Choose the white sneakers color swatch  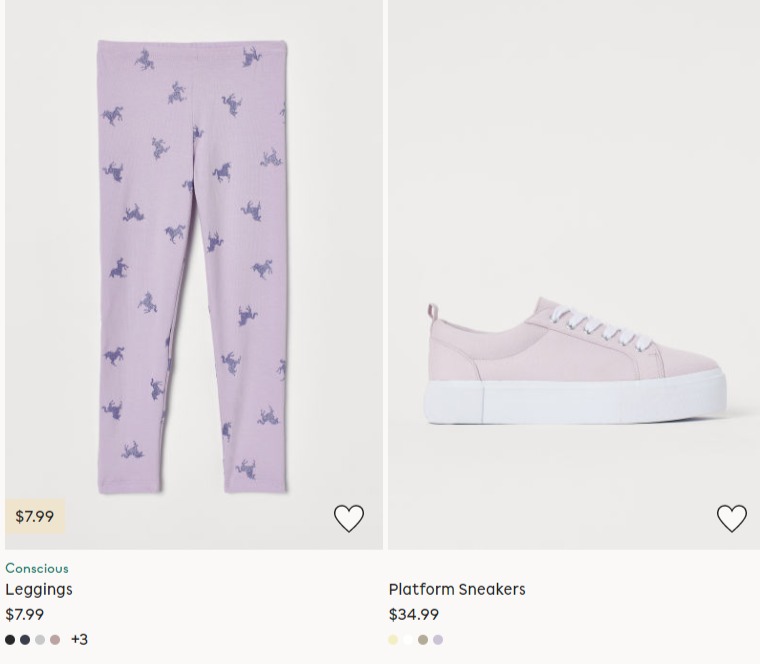[x=408, y=640]
